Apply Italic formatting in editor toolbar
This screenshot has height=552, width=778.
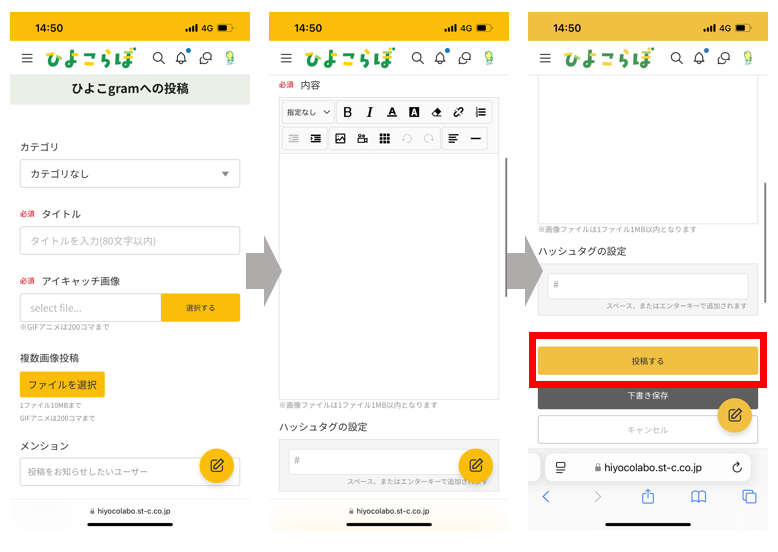point(370,113)
